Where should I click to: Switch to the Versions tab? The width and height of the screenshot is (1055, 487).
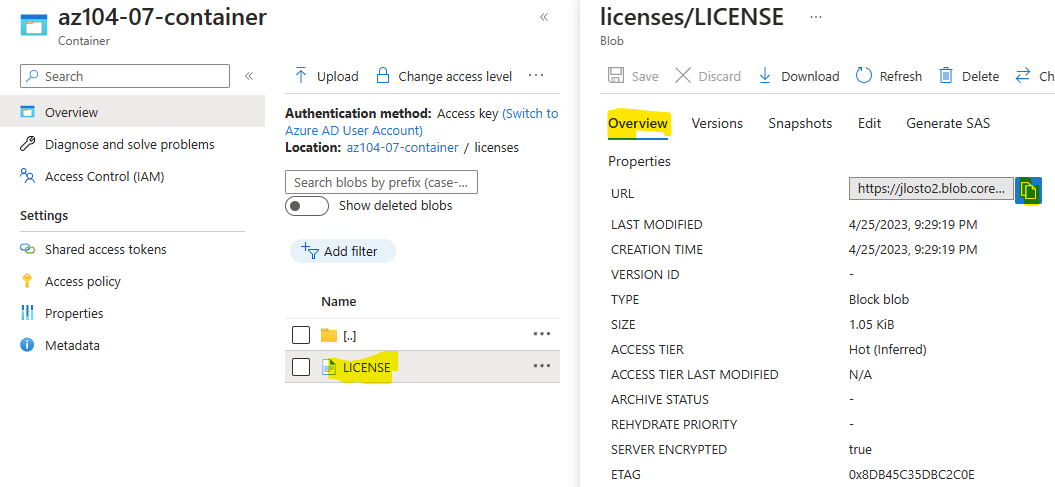pyautogui.click(x=717, y=124)
